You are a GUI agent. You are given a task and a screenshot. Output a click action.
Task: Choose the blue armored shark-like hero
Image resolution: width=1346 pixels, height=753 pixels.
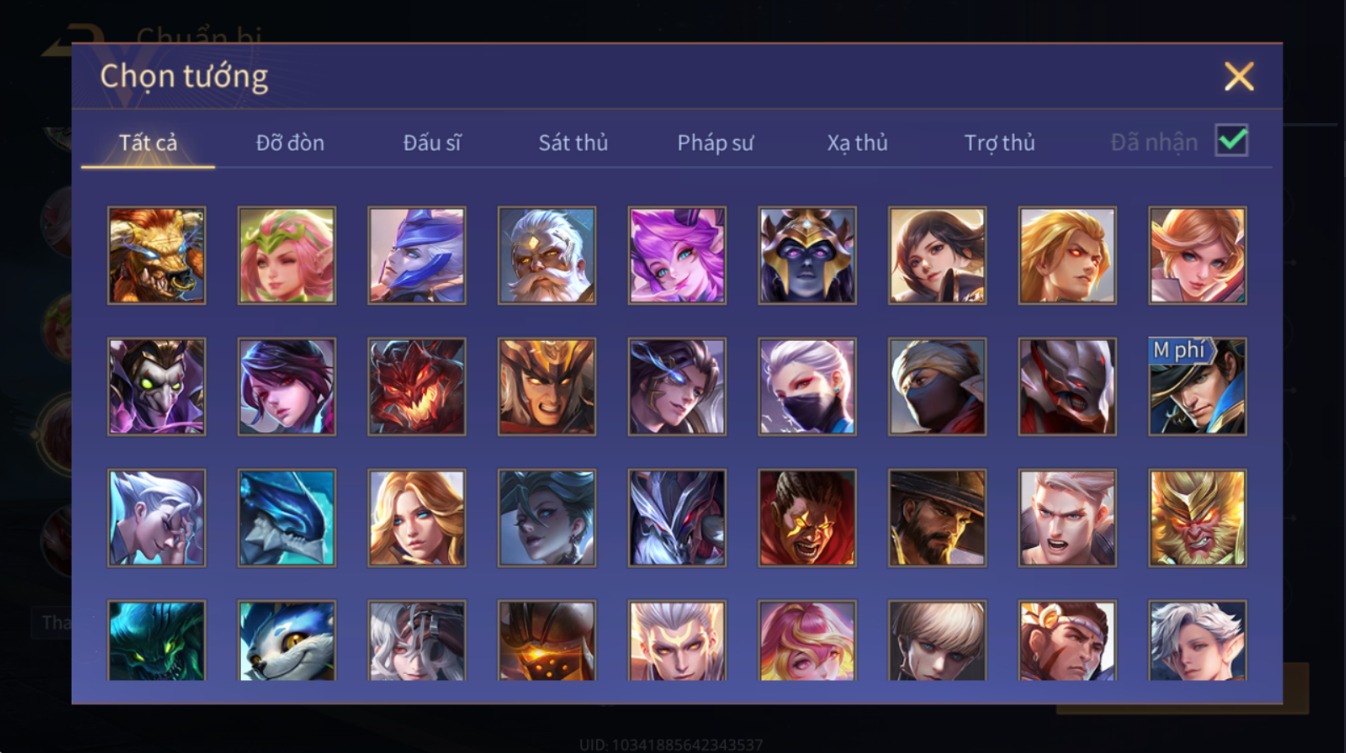click(287, 518)
